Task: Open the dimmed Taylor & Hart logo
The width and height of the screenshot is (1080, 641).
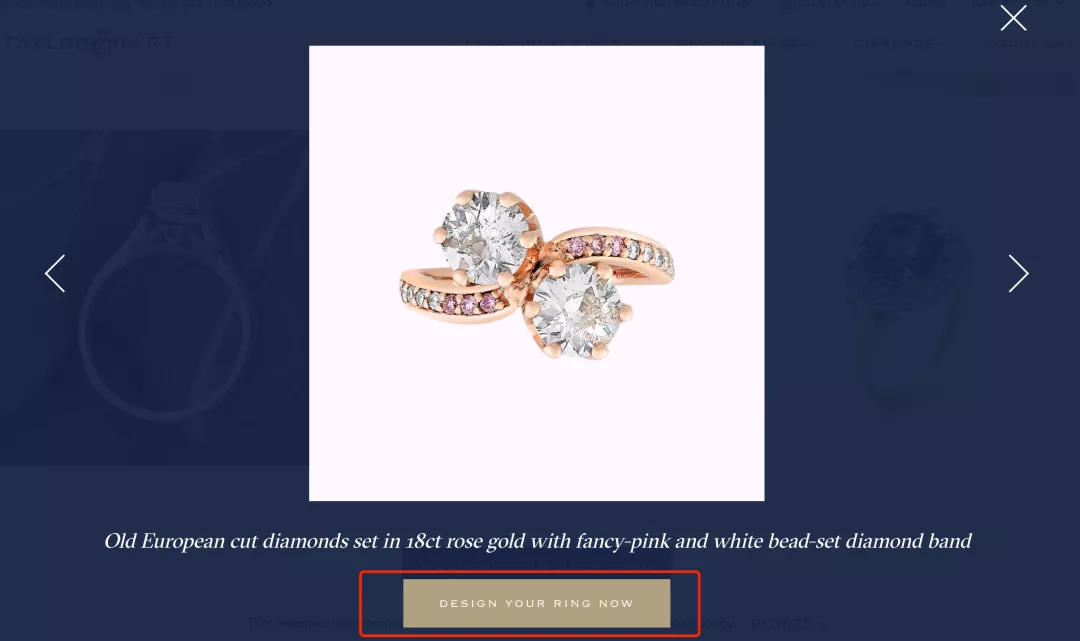Action: click(88, 43)
